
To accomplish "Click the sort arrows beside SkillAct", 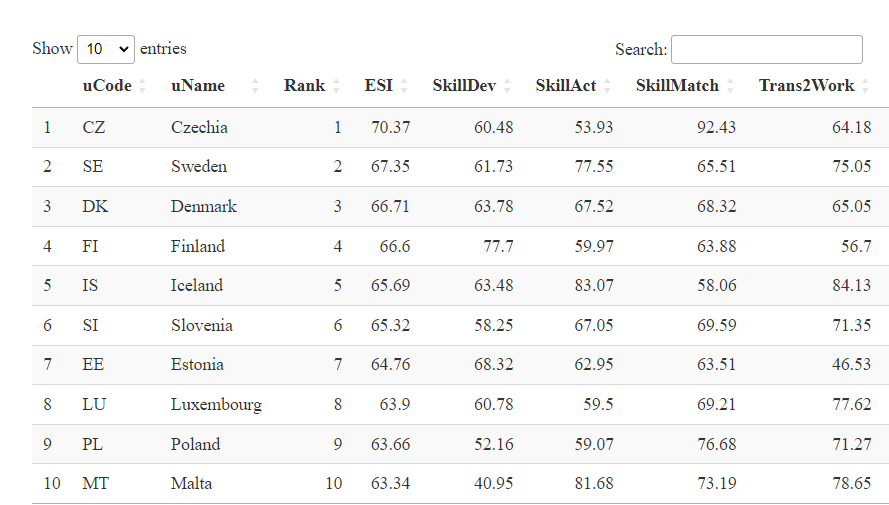I will coord(607,86).
